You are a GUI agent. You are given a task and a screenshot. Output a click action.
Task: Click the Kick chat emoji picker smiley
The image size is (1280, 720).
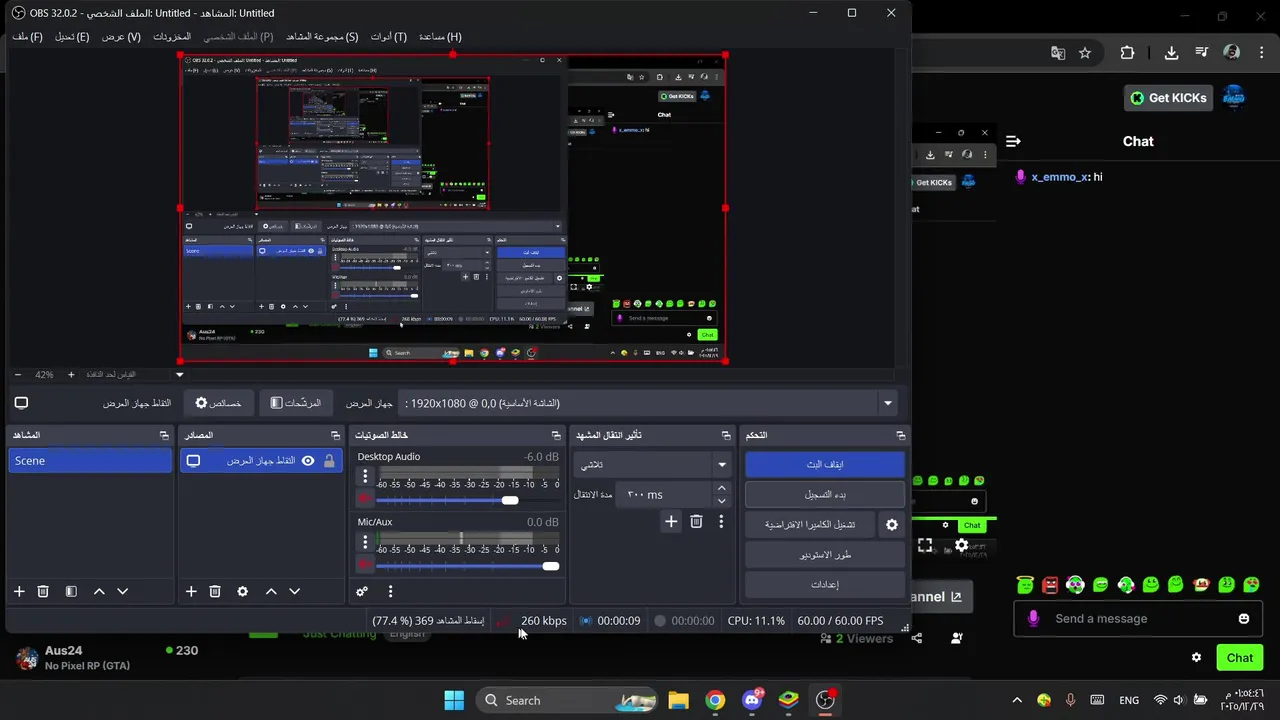point(1244,619)
